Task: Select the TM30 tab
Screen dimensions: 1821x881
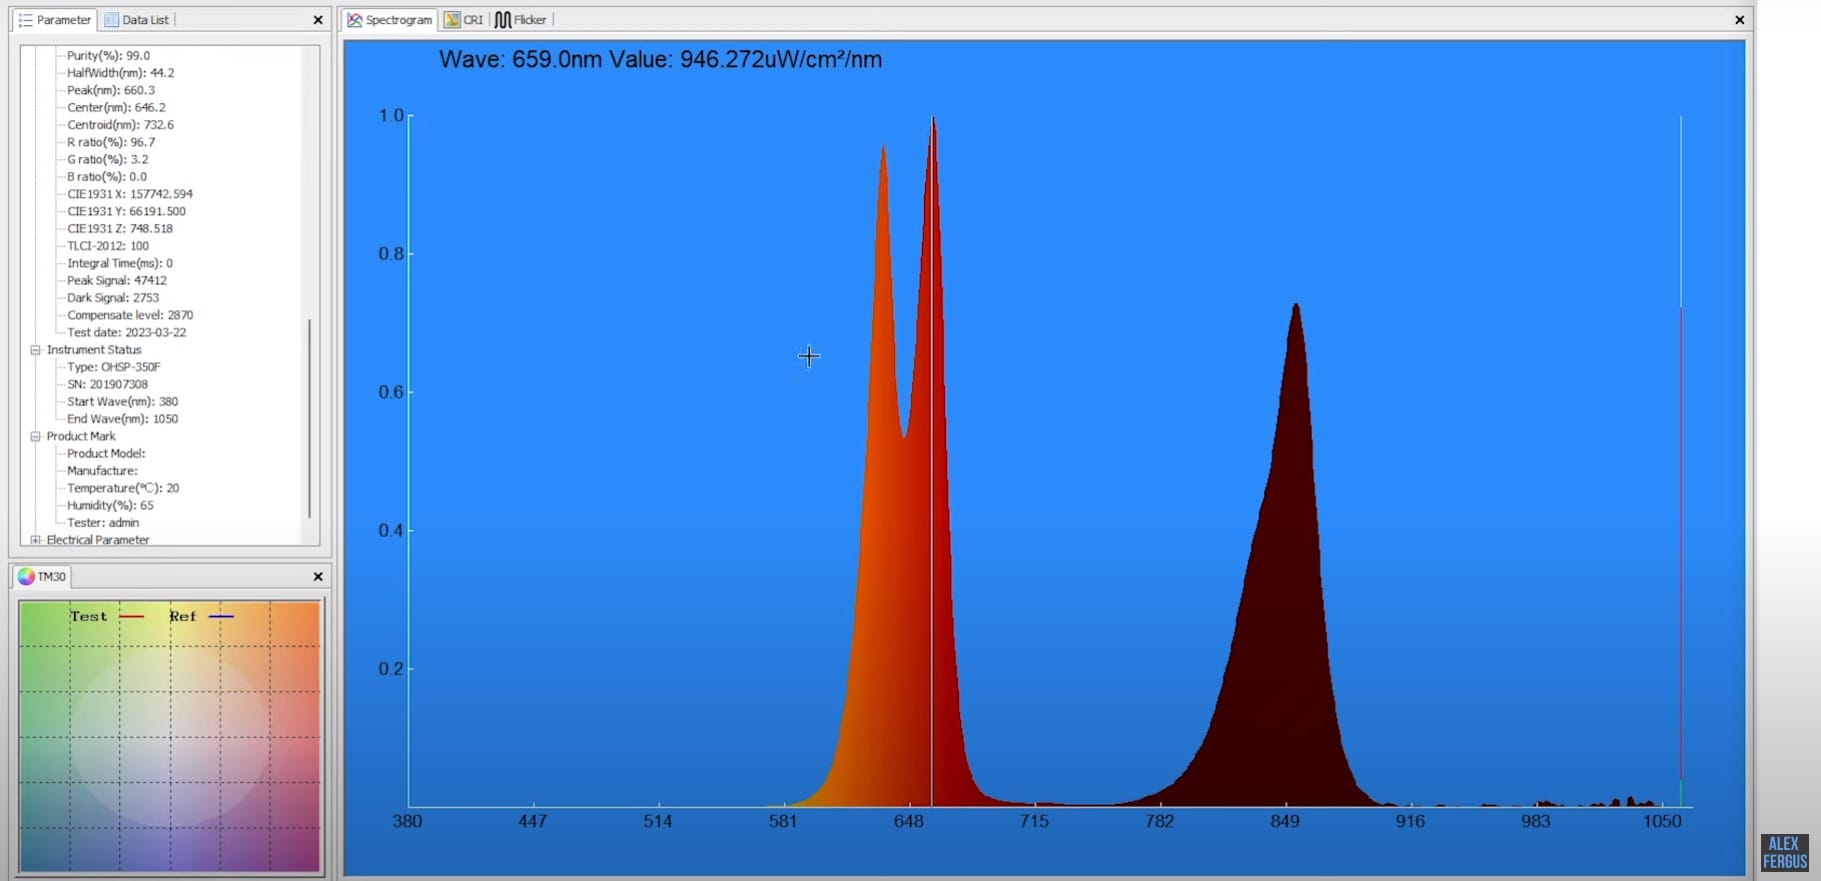Action: coord(42,577)
